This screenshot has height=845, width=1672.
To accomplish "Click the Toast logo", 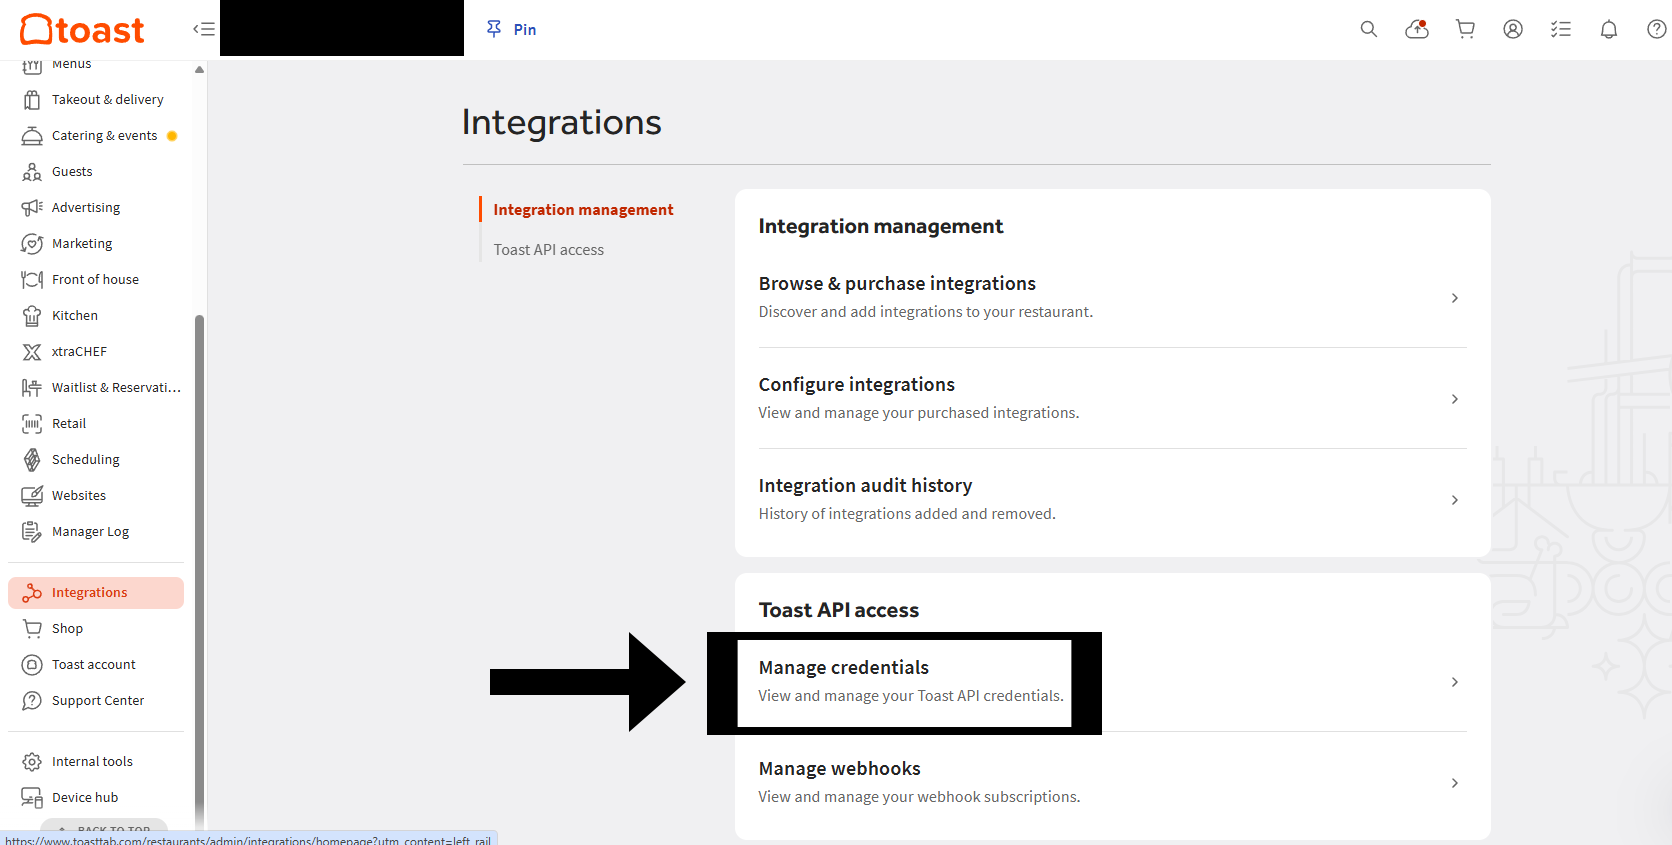I will [x=82, y=30].
